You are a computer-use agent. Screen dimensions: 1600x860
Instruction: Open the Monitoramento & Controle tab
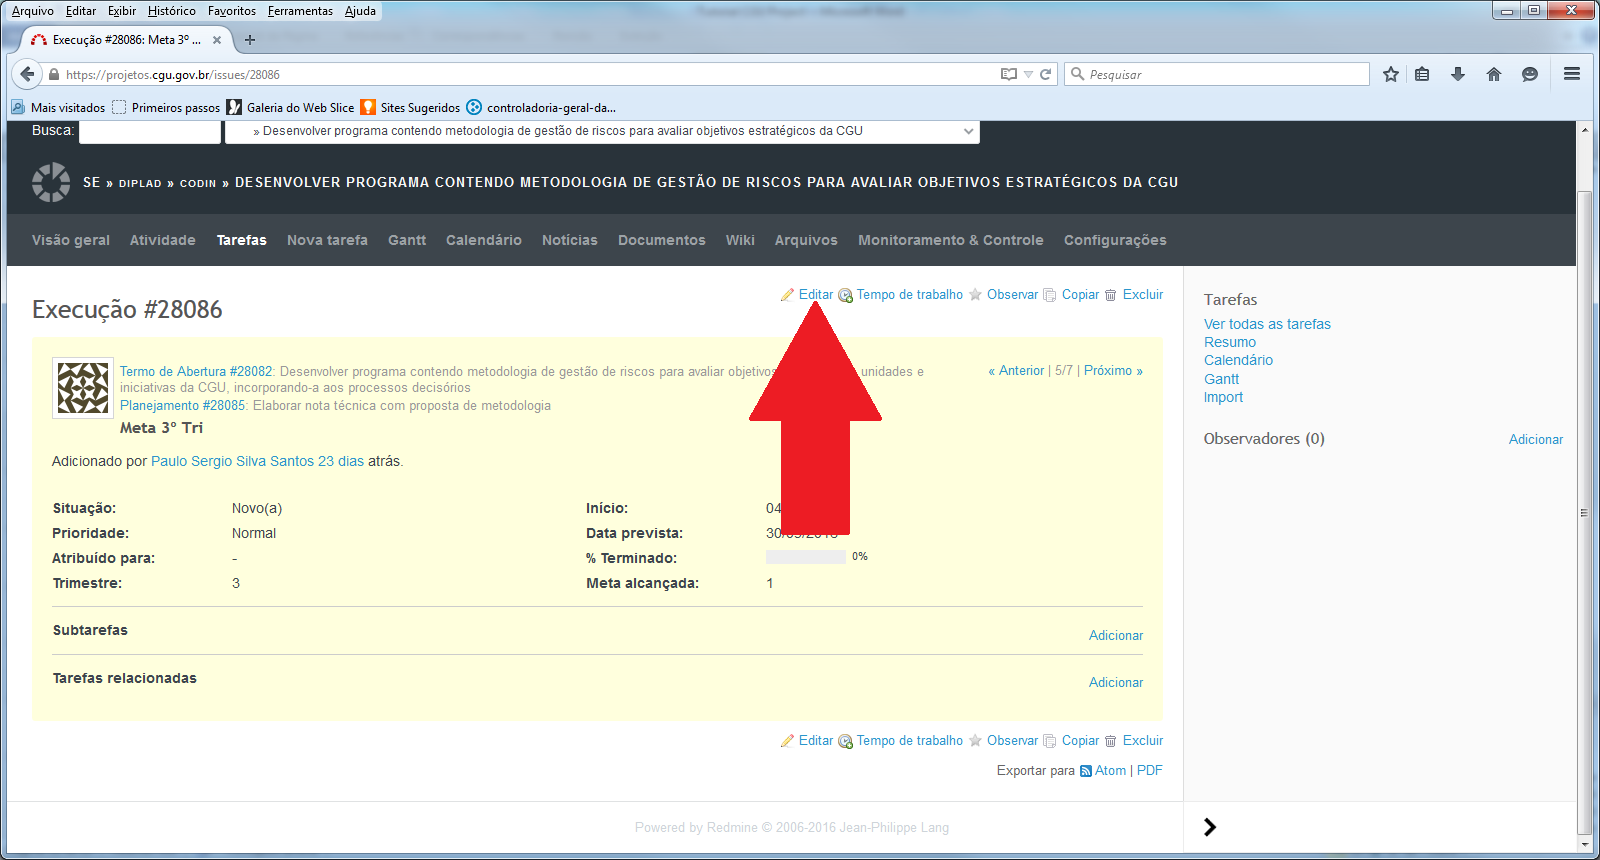(x=950, y=240)
